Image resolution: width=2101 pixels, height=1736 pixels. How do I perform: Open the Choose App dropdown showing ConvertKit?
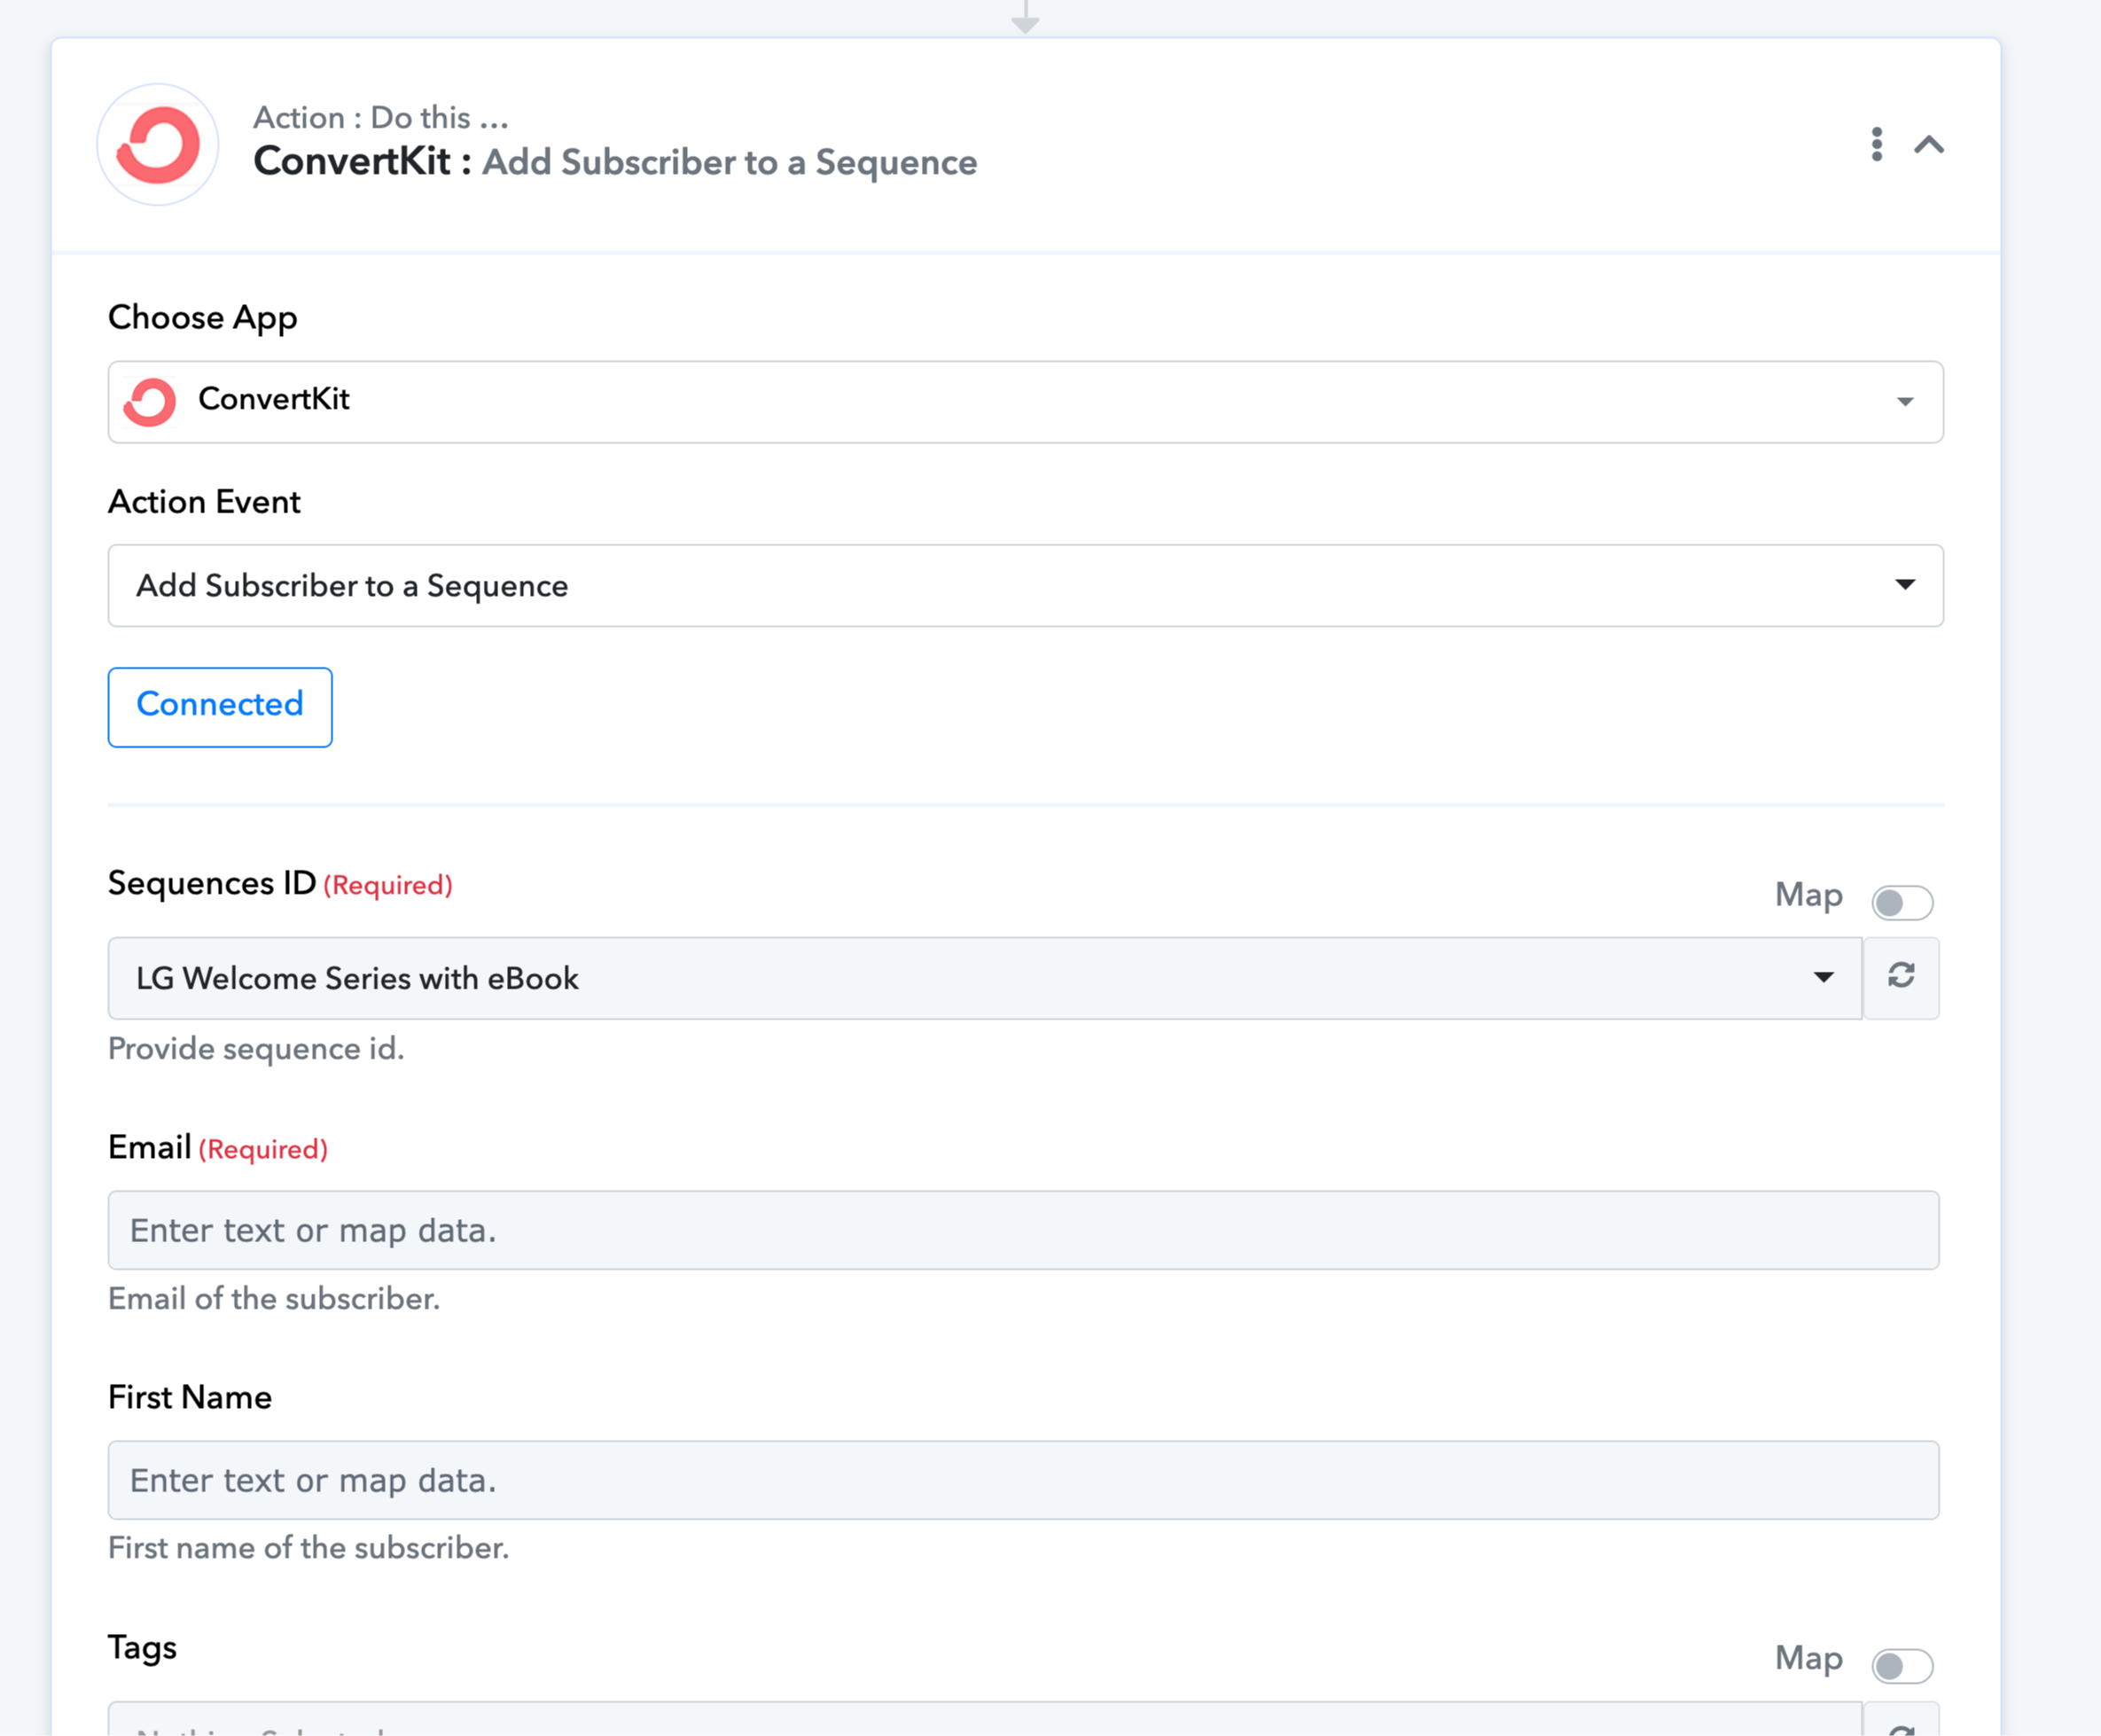(x=1025, y=402)
